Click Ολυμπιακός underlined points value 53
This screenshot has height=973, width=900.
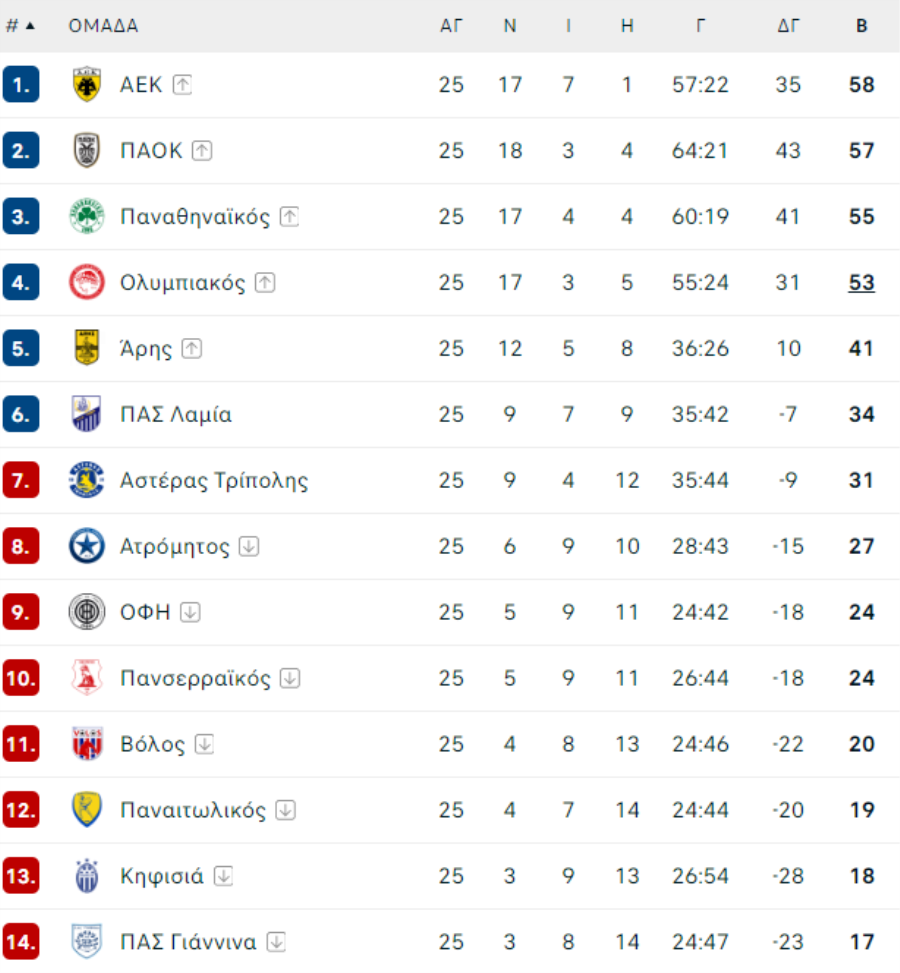coord(861,283)
